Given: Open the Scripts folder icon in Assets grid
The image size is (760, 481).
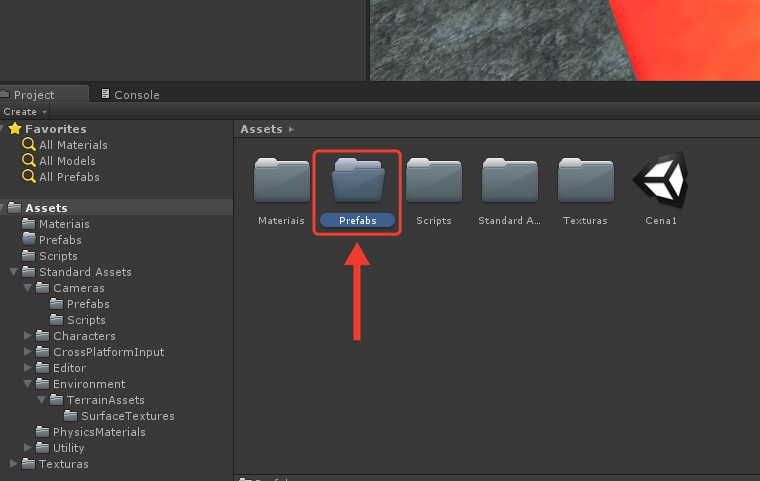Looking at the screenshot, I should (434, 180).
